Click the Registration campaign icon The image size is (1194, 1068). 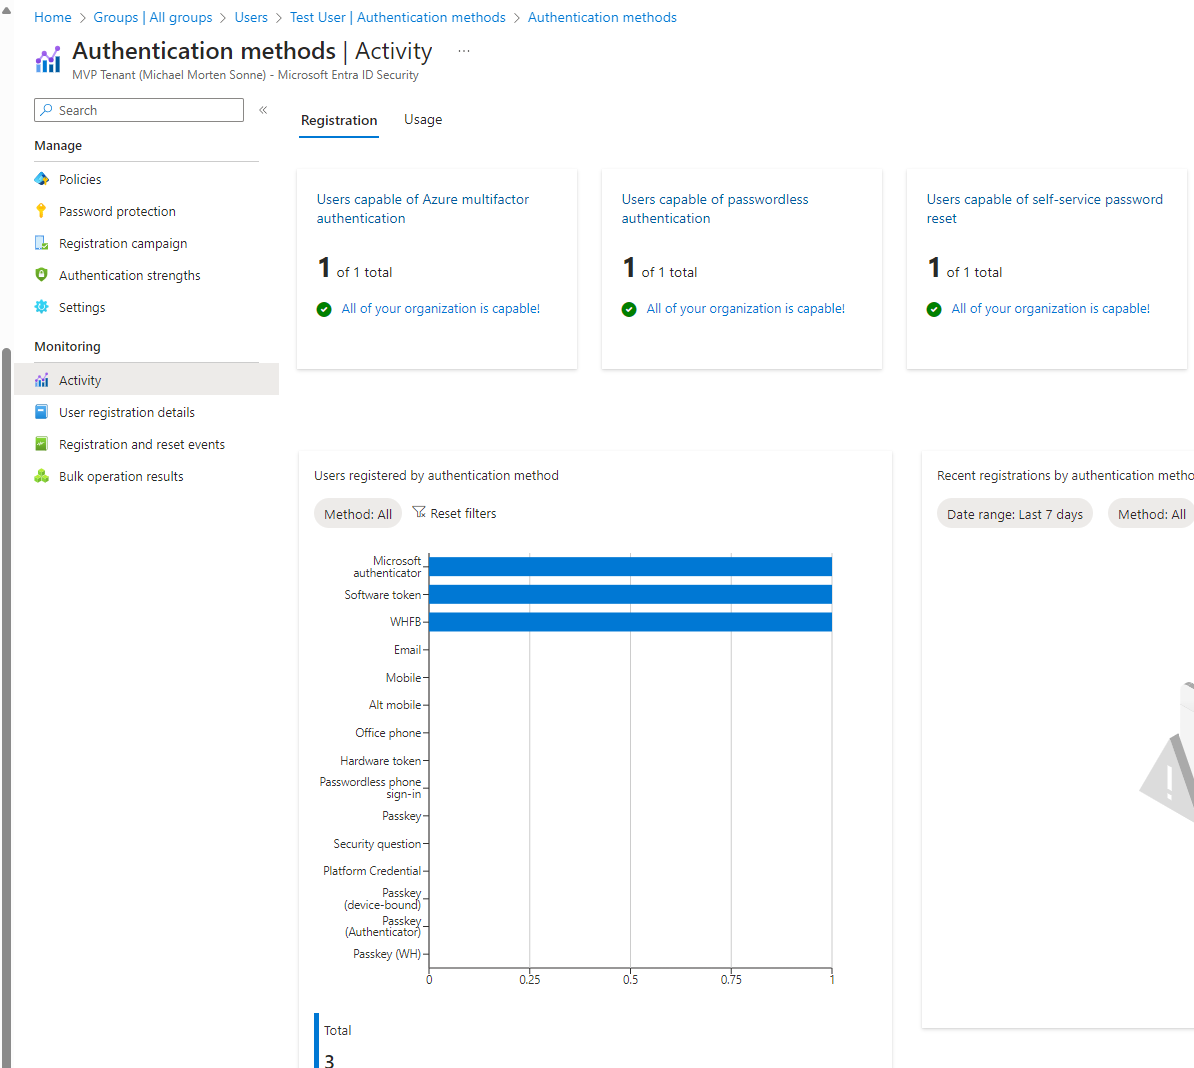(x=41, y=243)
